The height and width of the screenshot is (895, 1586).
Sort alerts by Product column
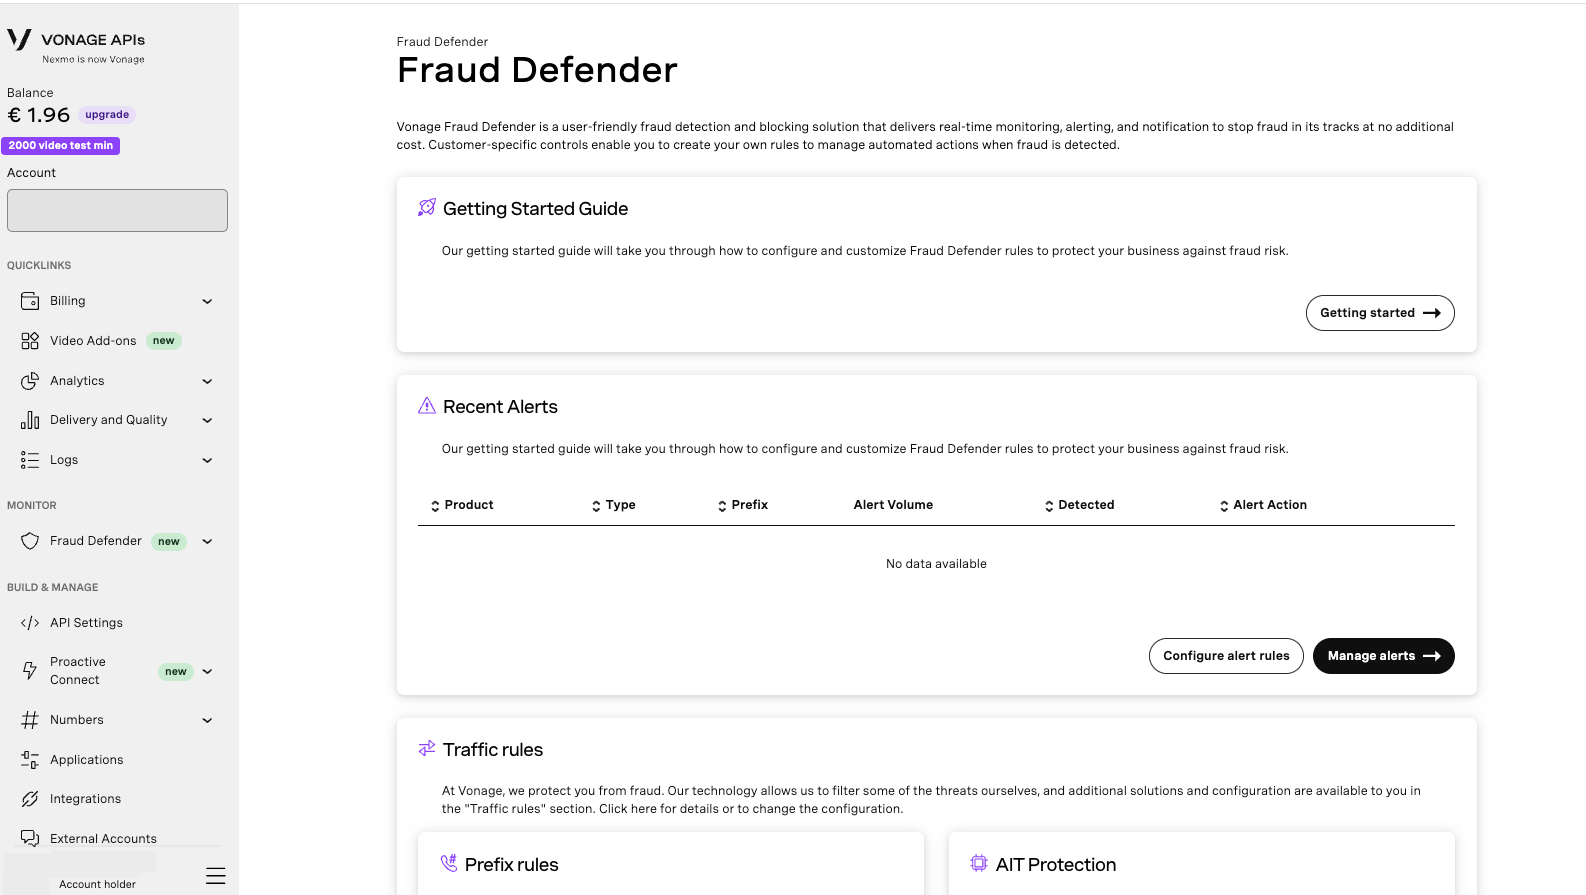coord(462,505)
